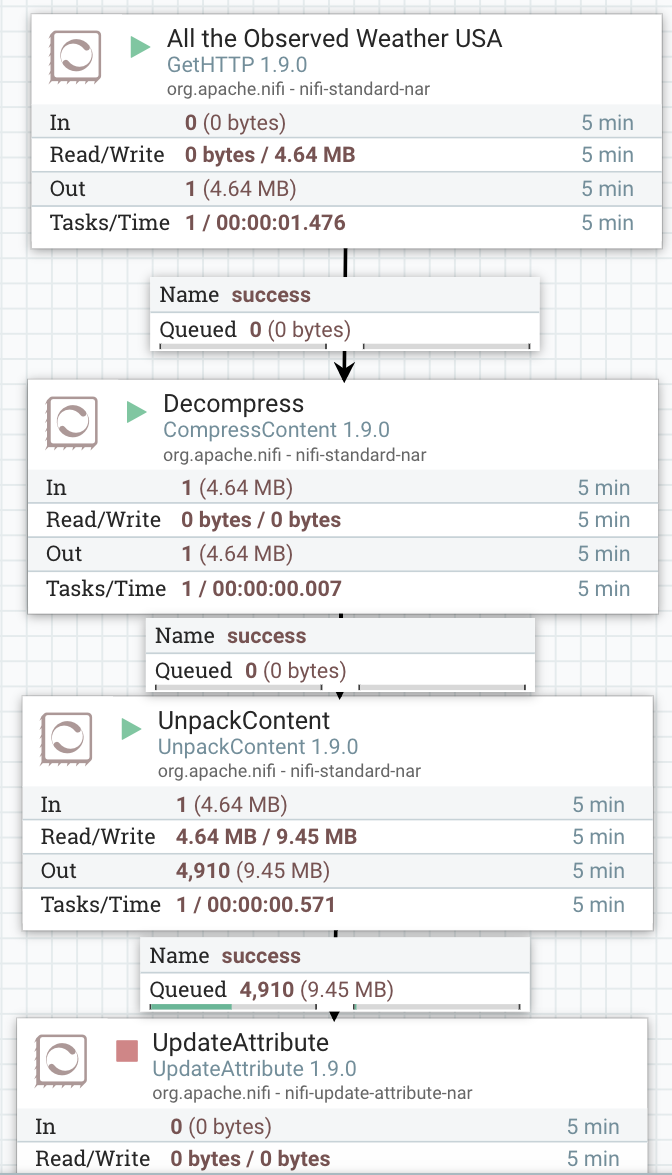Click the GetHTTP processor icon
The image size is (672, 1175).
pos(75,56)
